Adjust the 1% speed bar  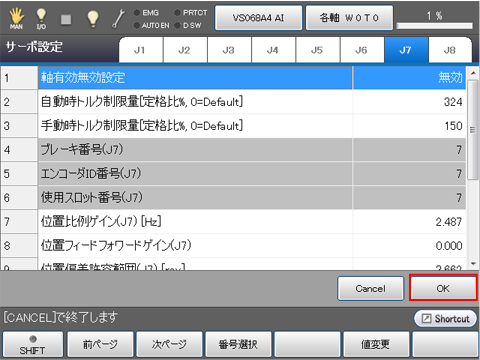(434, 26)
